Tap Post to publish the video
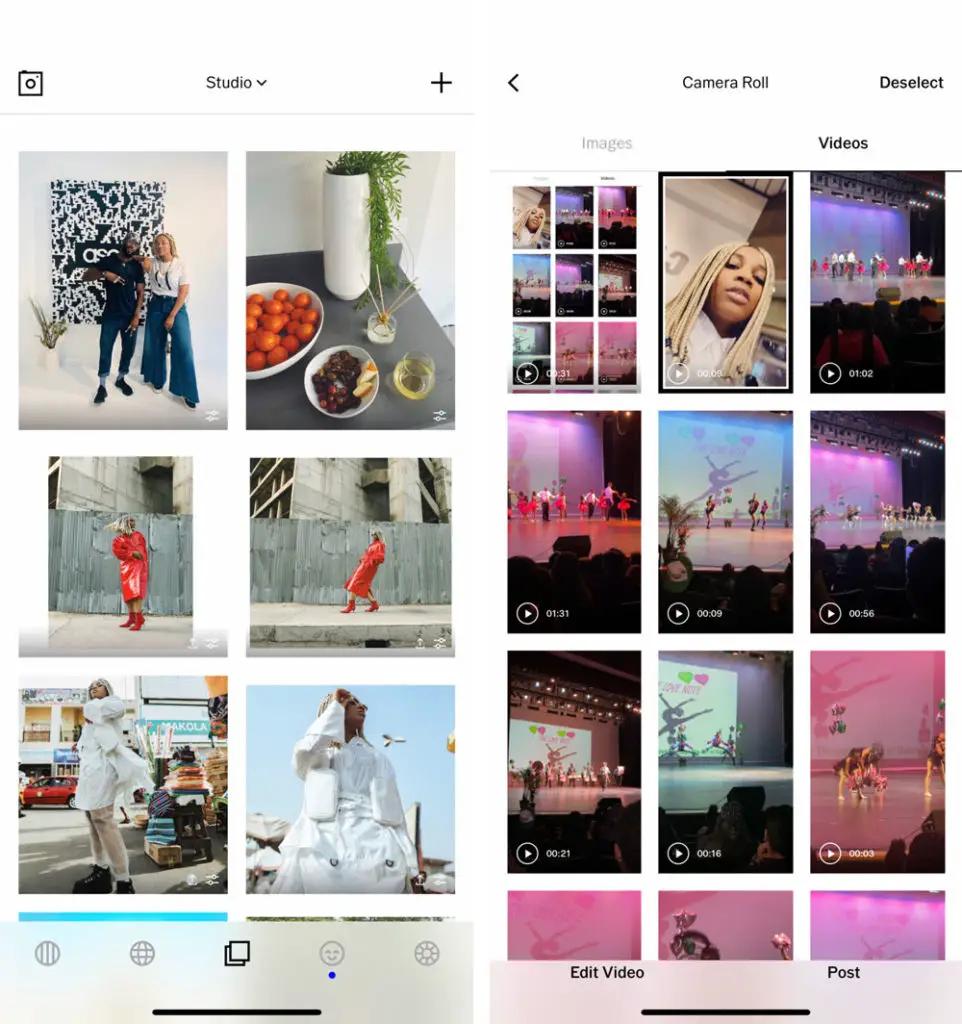 point(843,972)
